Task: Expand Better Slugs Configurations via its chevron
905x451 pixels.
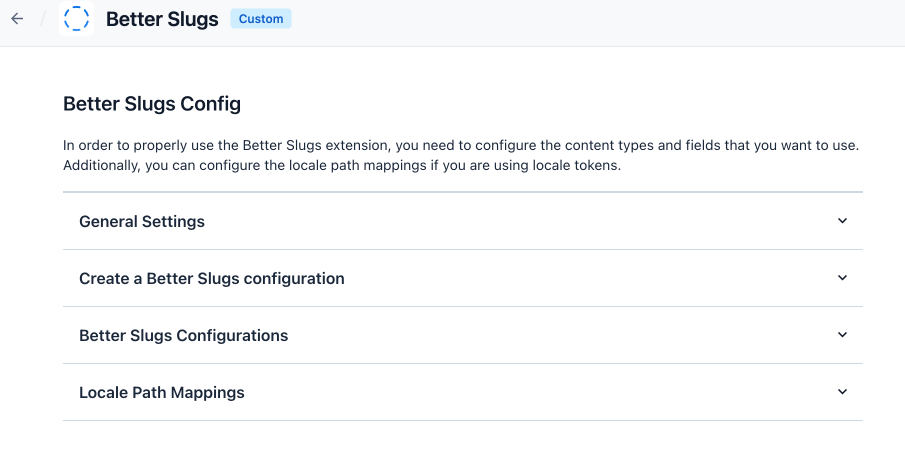Action: [842, 335]
